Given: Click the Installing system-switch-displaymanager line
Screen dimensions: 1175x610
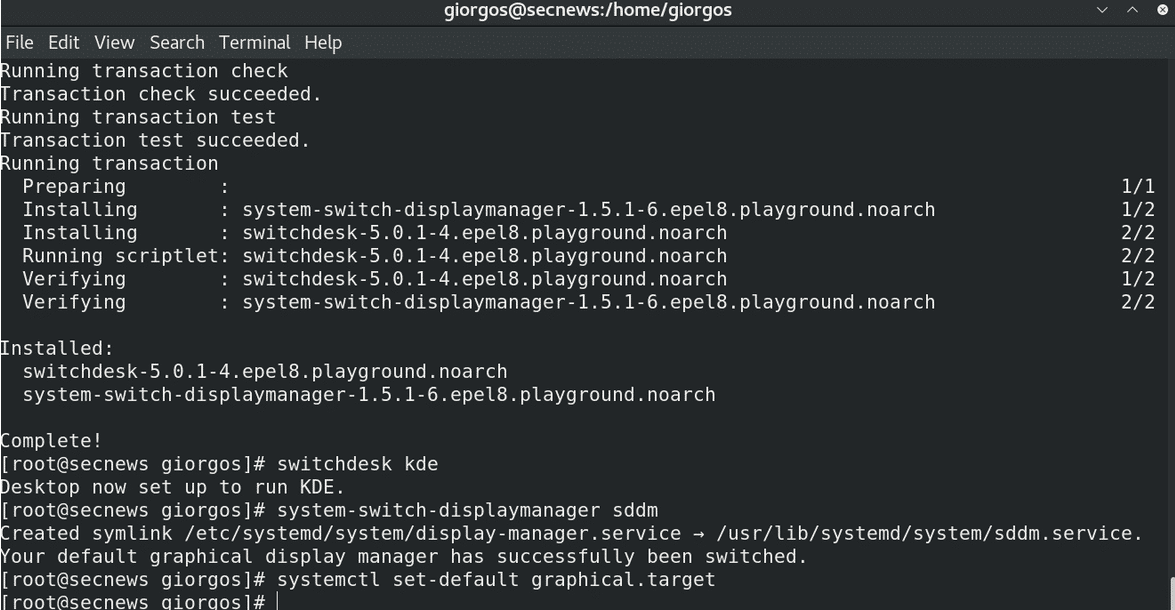Looking at the screenshot, I should [x=588, y=210].
